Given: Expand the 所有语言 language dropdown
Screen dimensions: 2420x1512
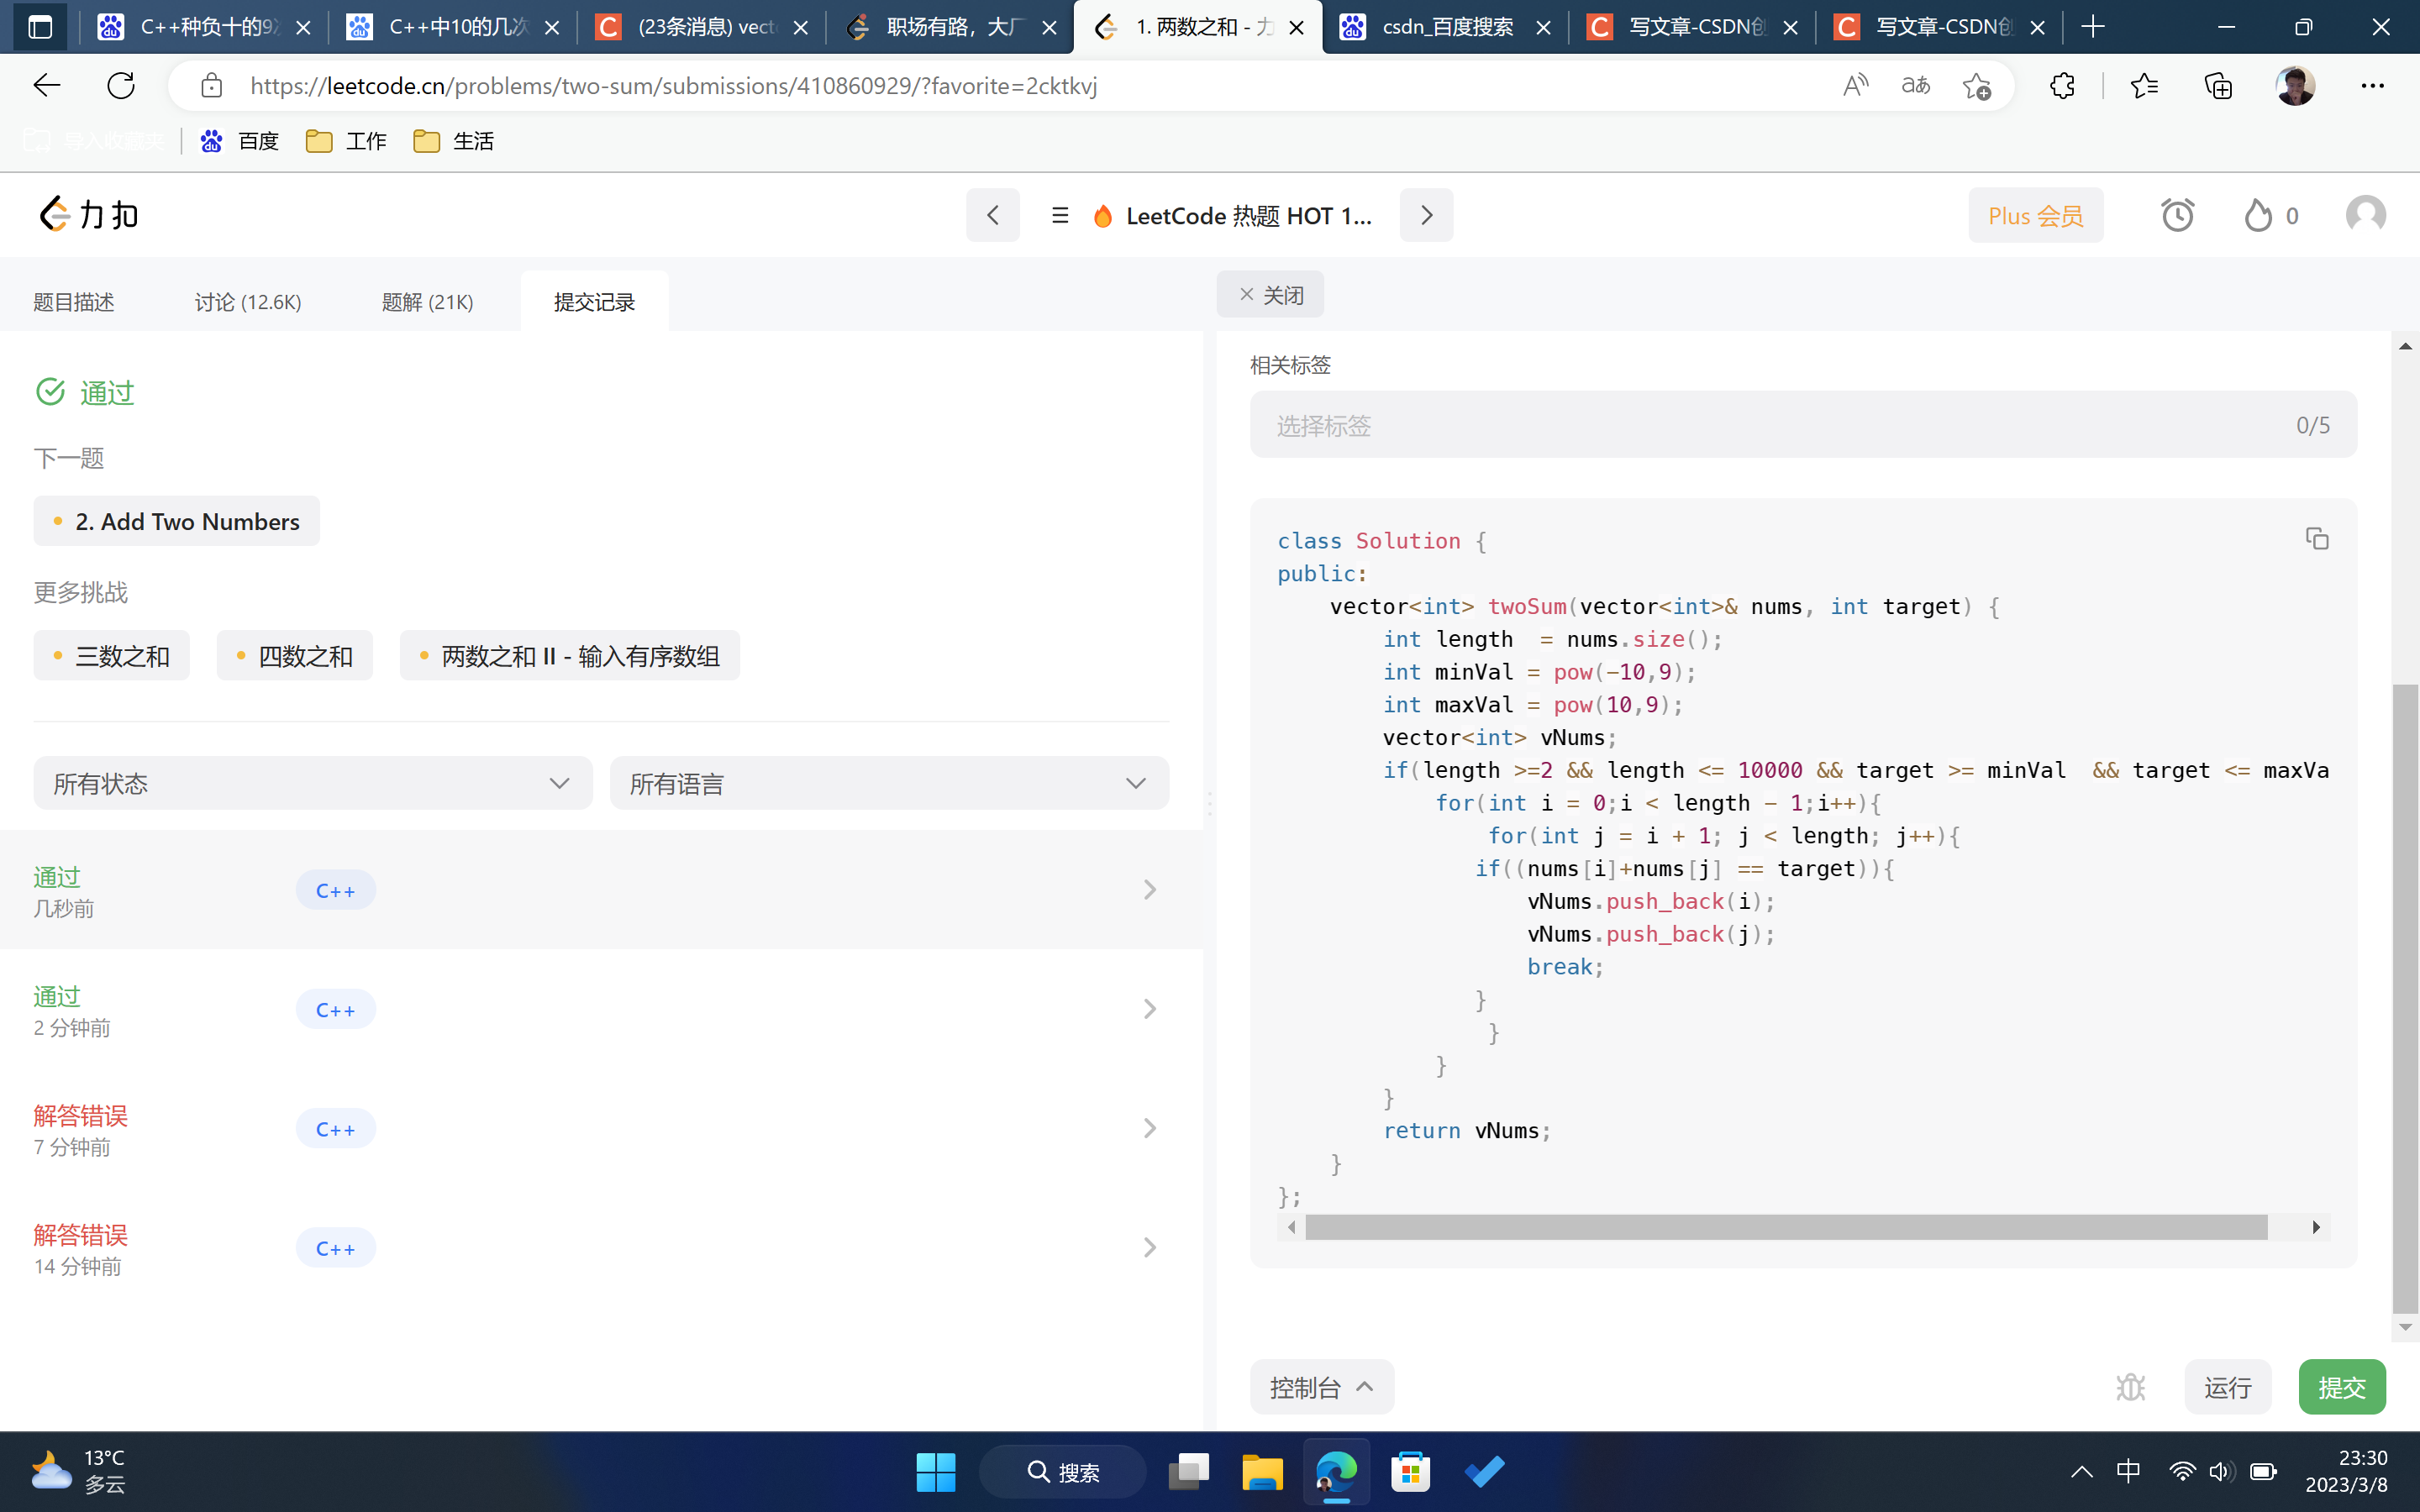Looking at the screenshot, I should 888,783.
